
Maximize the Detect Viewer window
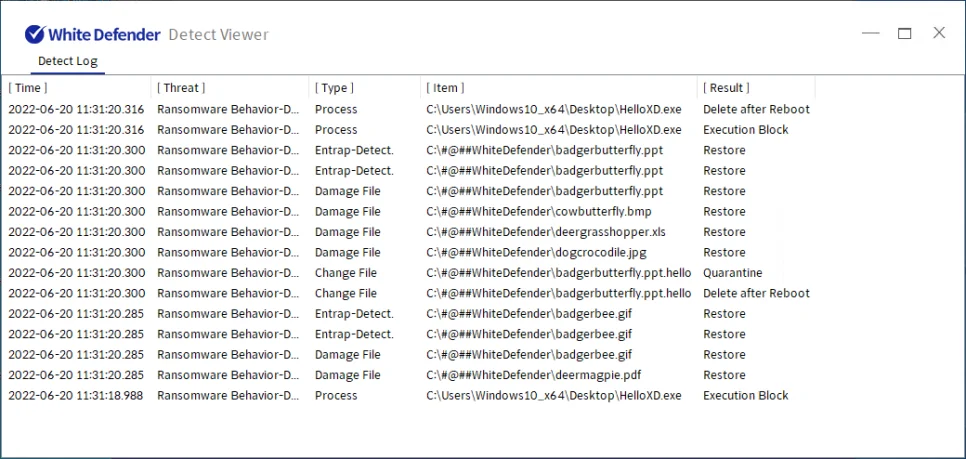coord(905,33)
